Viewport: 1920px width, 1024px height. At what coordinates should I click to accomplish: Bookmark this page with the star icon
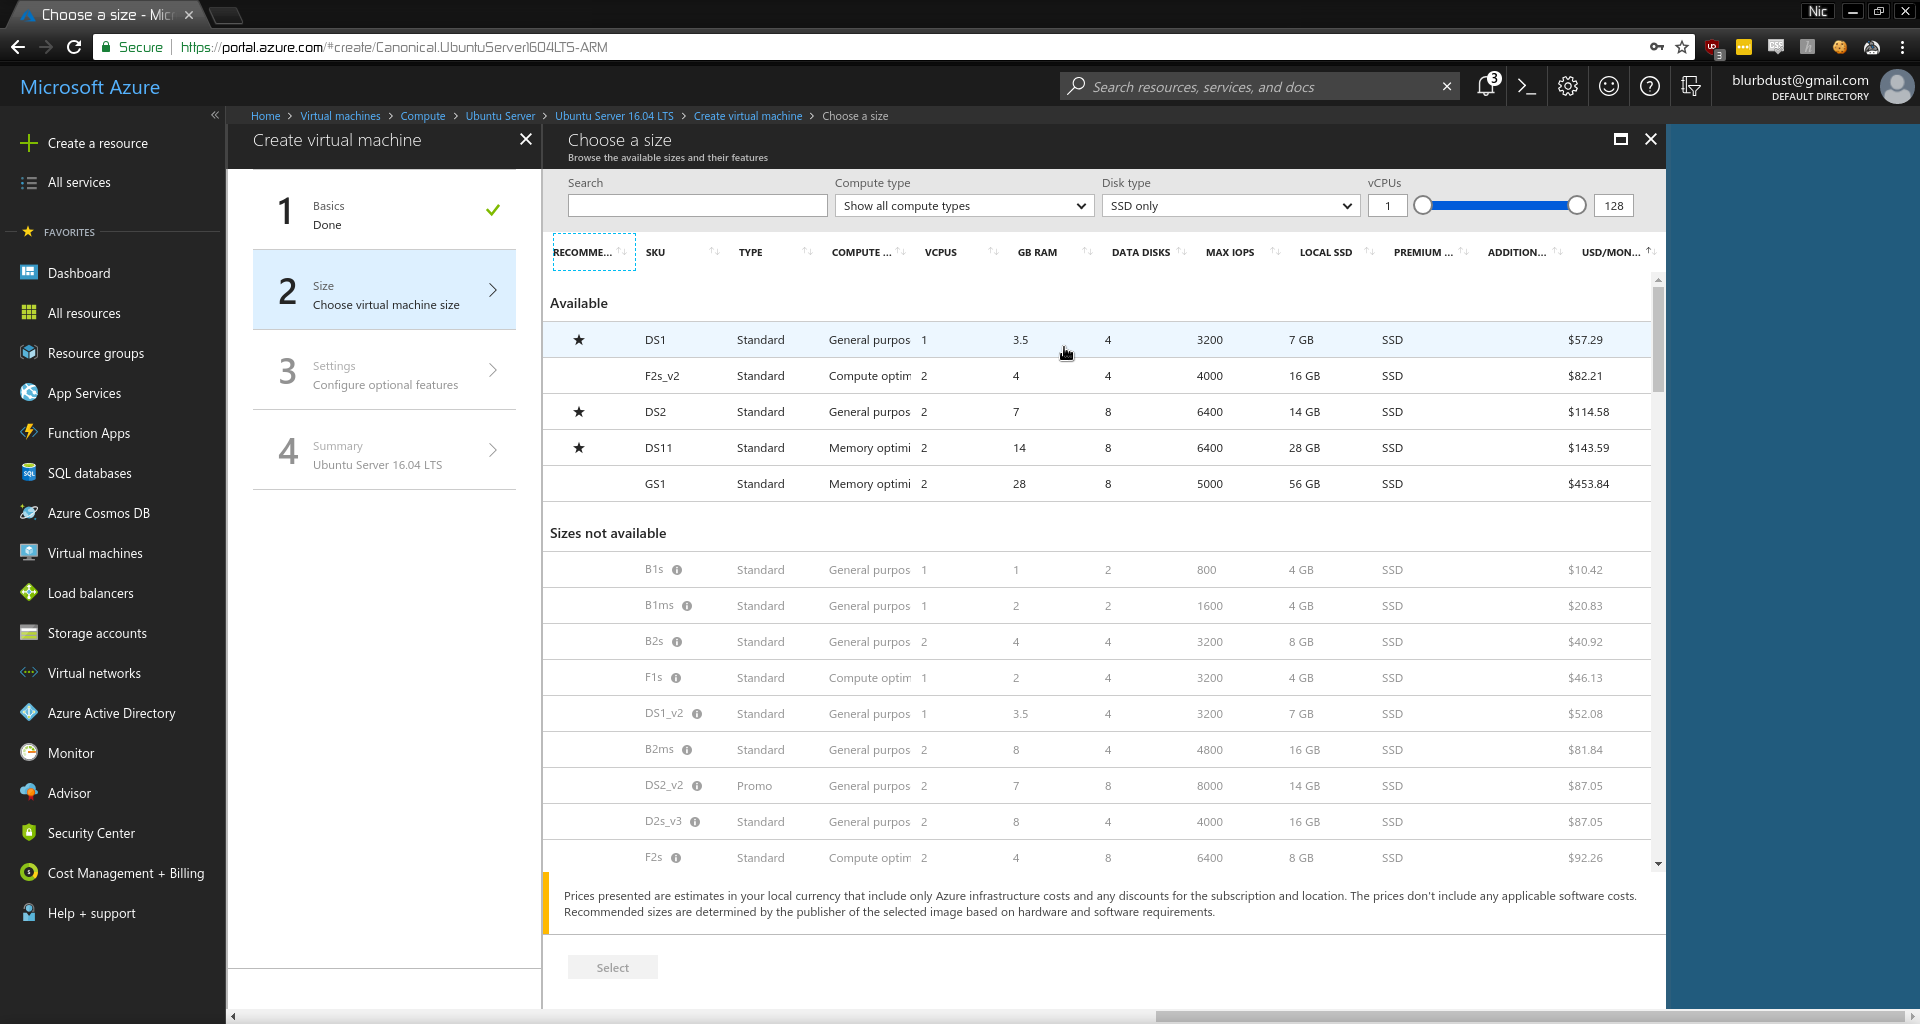coord(1682,47)
